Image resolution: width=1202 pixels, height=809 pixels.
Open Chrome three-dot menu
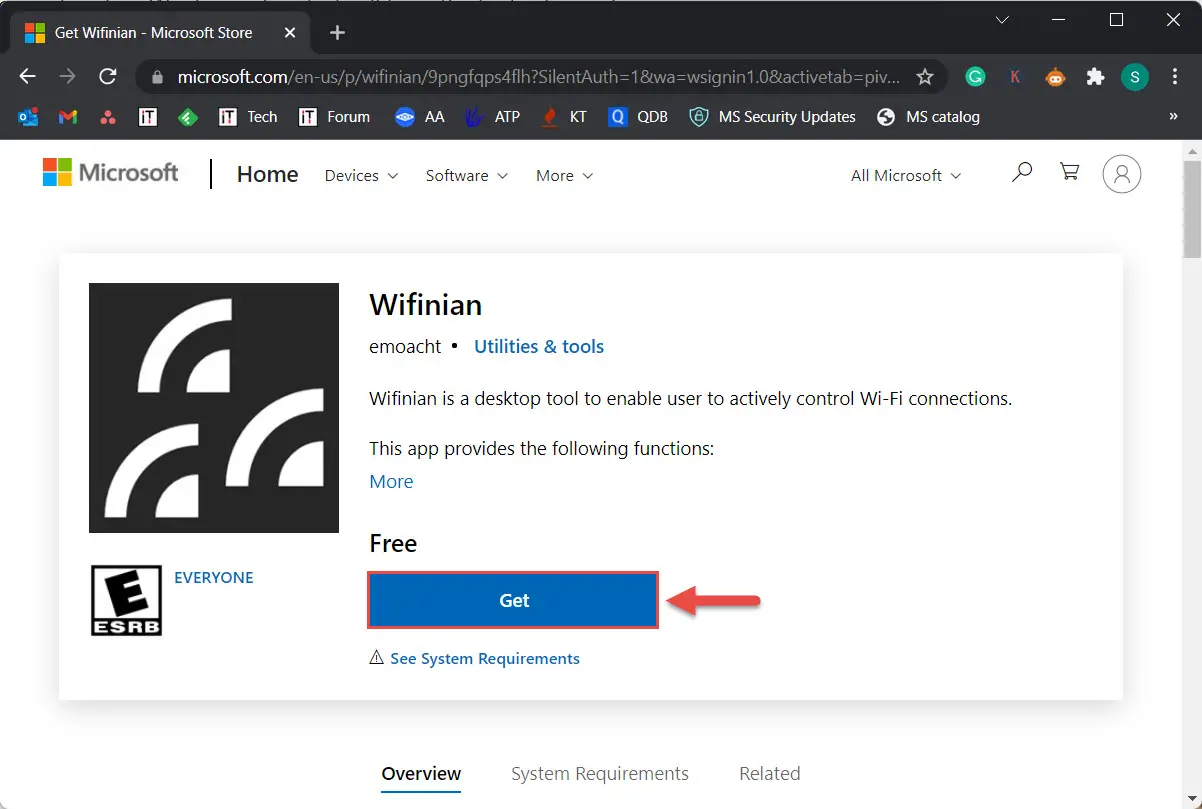[x=1175, y=77]
